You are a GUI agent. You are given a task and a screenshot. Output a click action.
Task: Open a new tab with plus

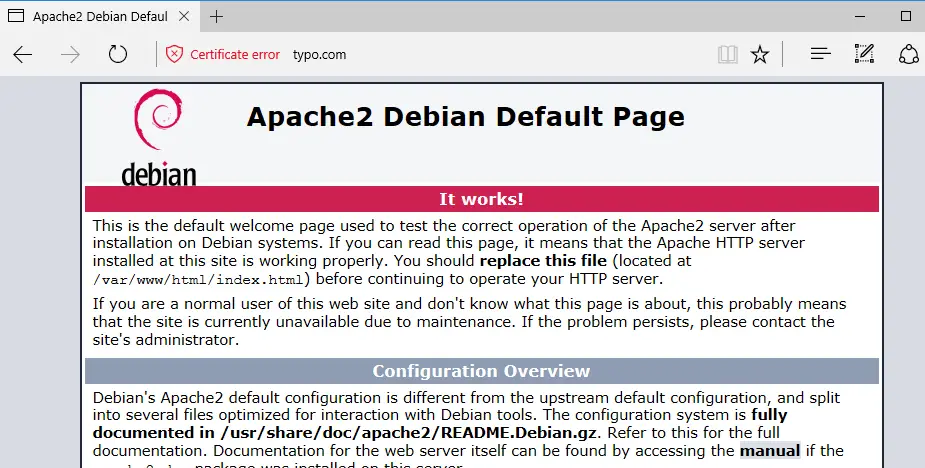point(217,17)
